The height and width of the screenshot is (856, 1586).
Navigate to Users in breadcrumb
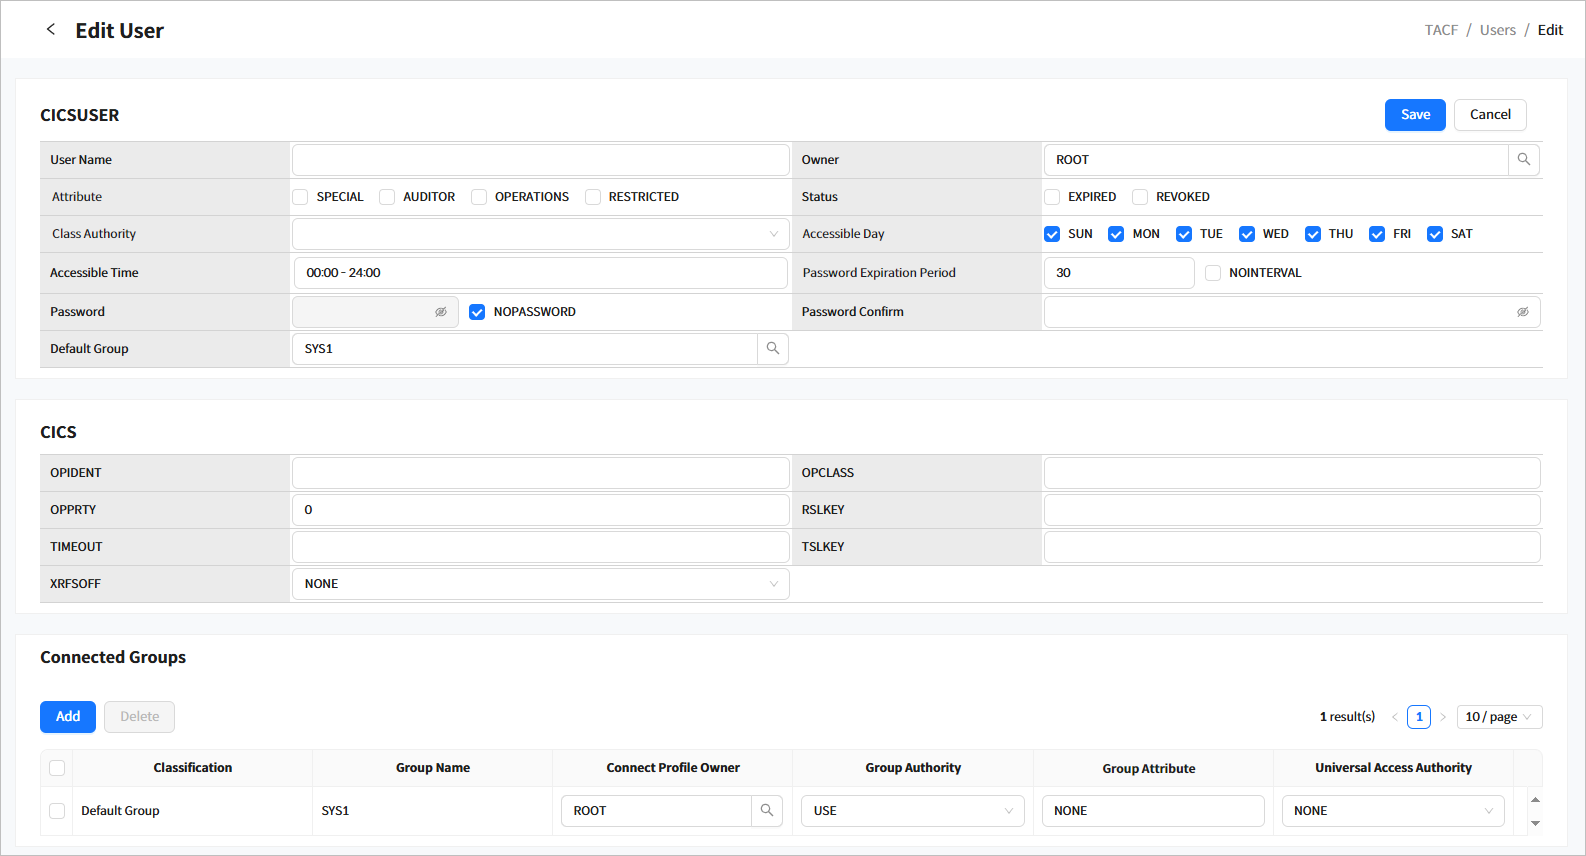pos(1497,30)
